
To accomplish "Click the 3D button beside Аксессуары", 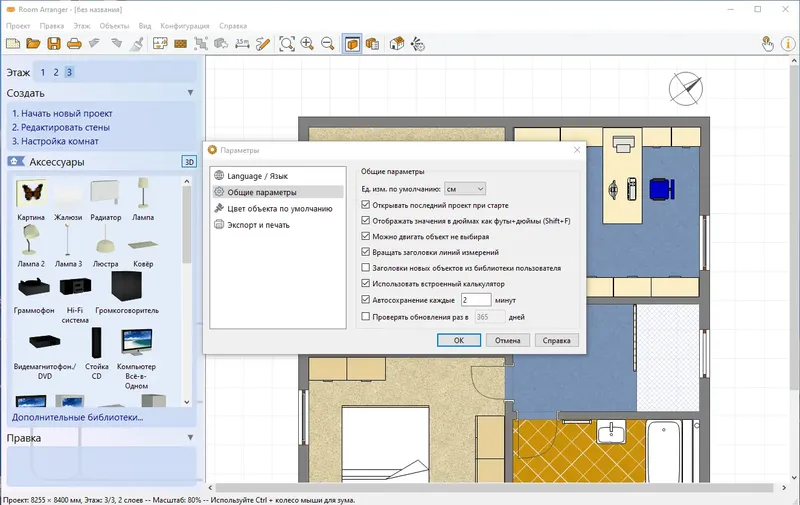I will click(x=188, y=162).
